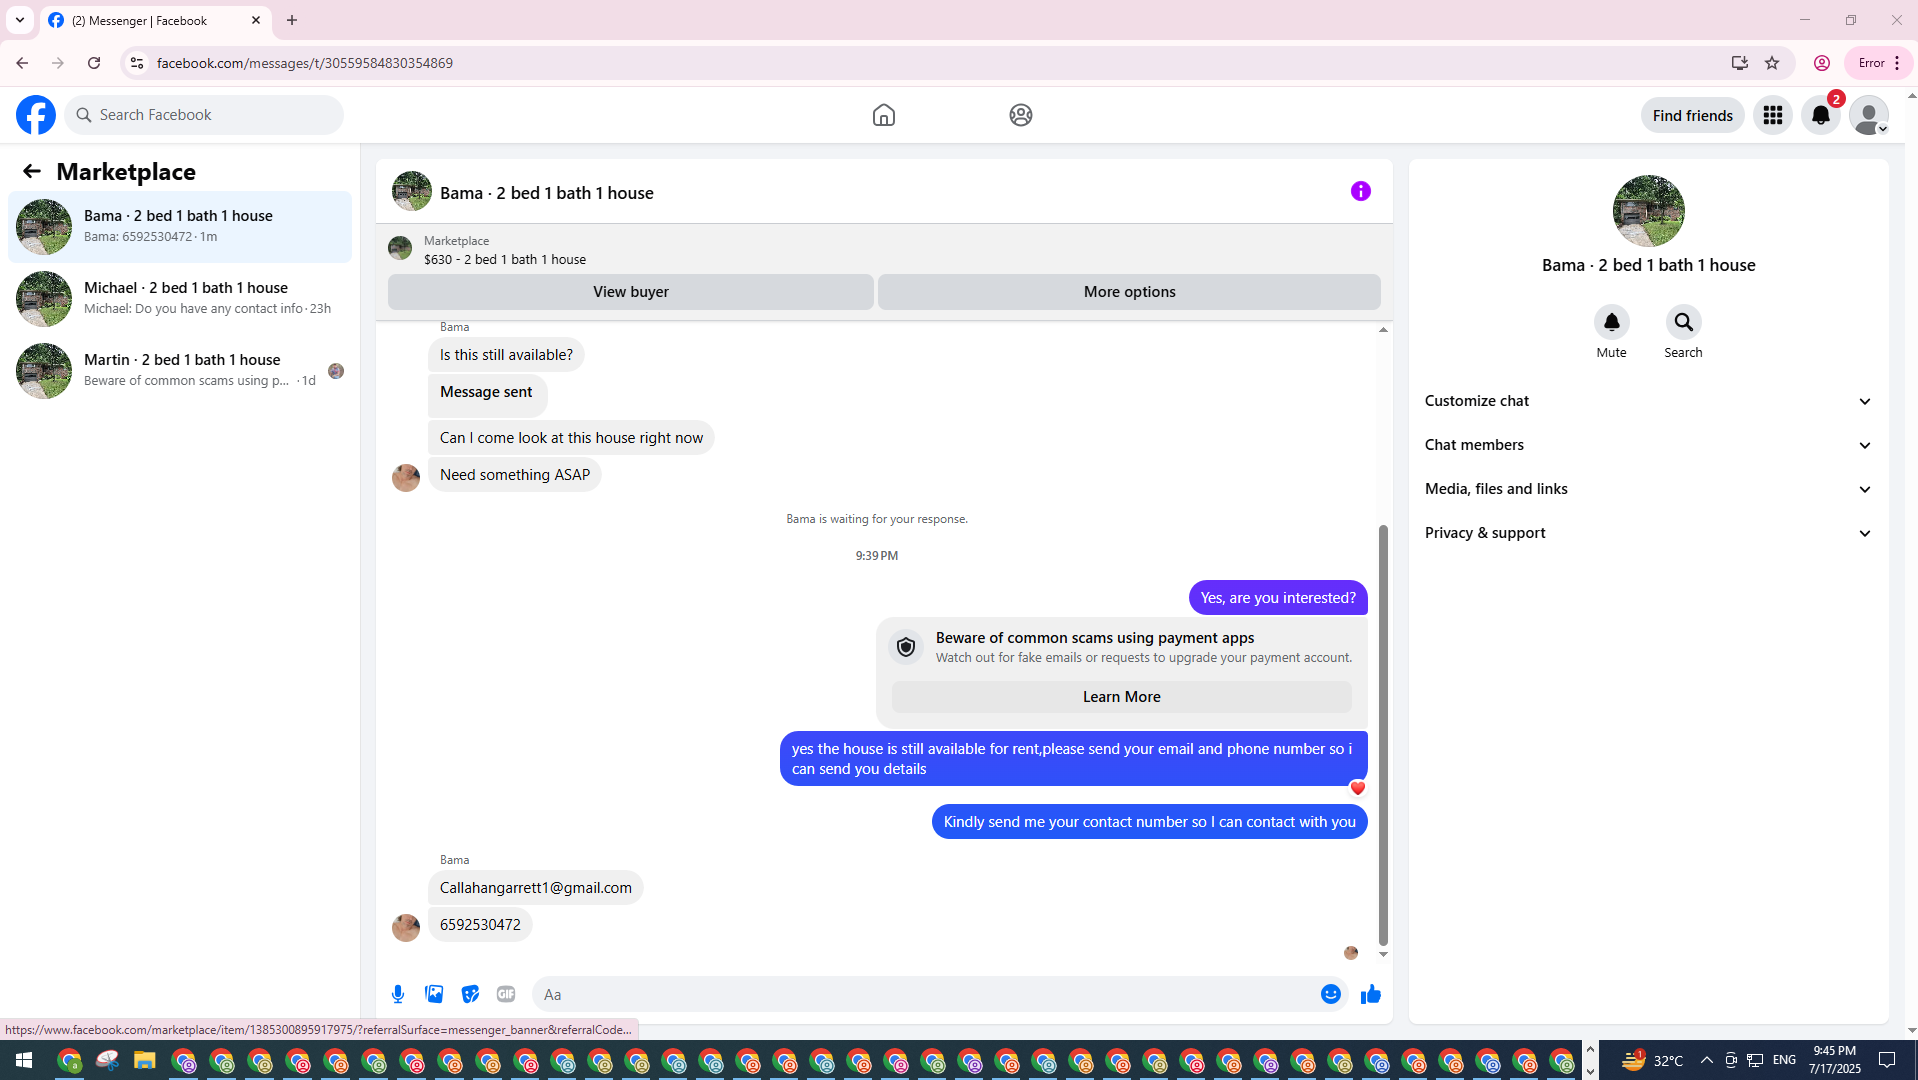This screenshot has height=1080, width=1918.
Task: Click the Bama sender avatar beside the phone number
Action: point(406,928)
